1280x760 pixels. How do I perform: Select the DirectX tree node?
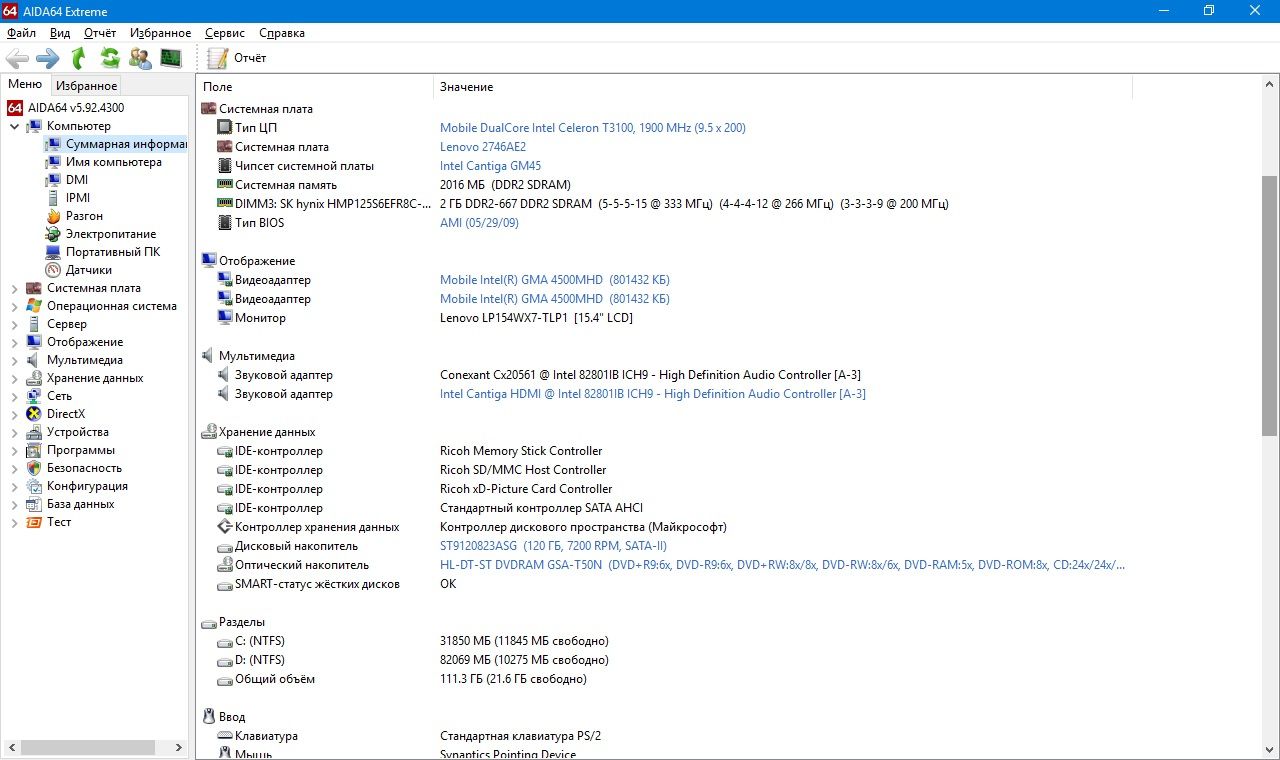pyautogui.click(x=66, y=414)
